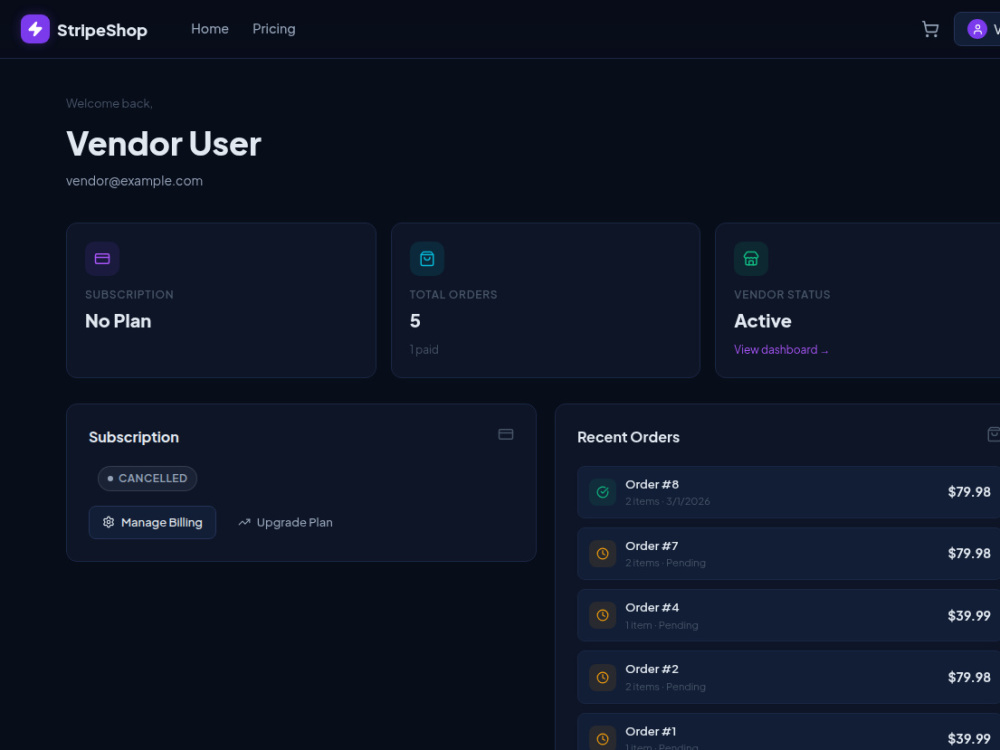Click the pending clock icon on Order #2
The width and height of the screenshot is (1000, 750).
tap(602, 677)
